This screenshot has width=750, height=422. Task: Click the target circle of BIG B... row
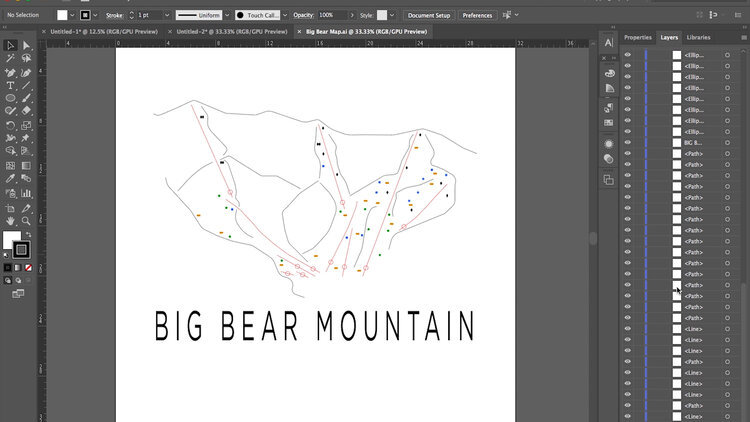coord(728,143)
